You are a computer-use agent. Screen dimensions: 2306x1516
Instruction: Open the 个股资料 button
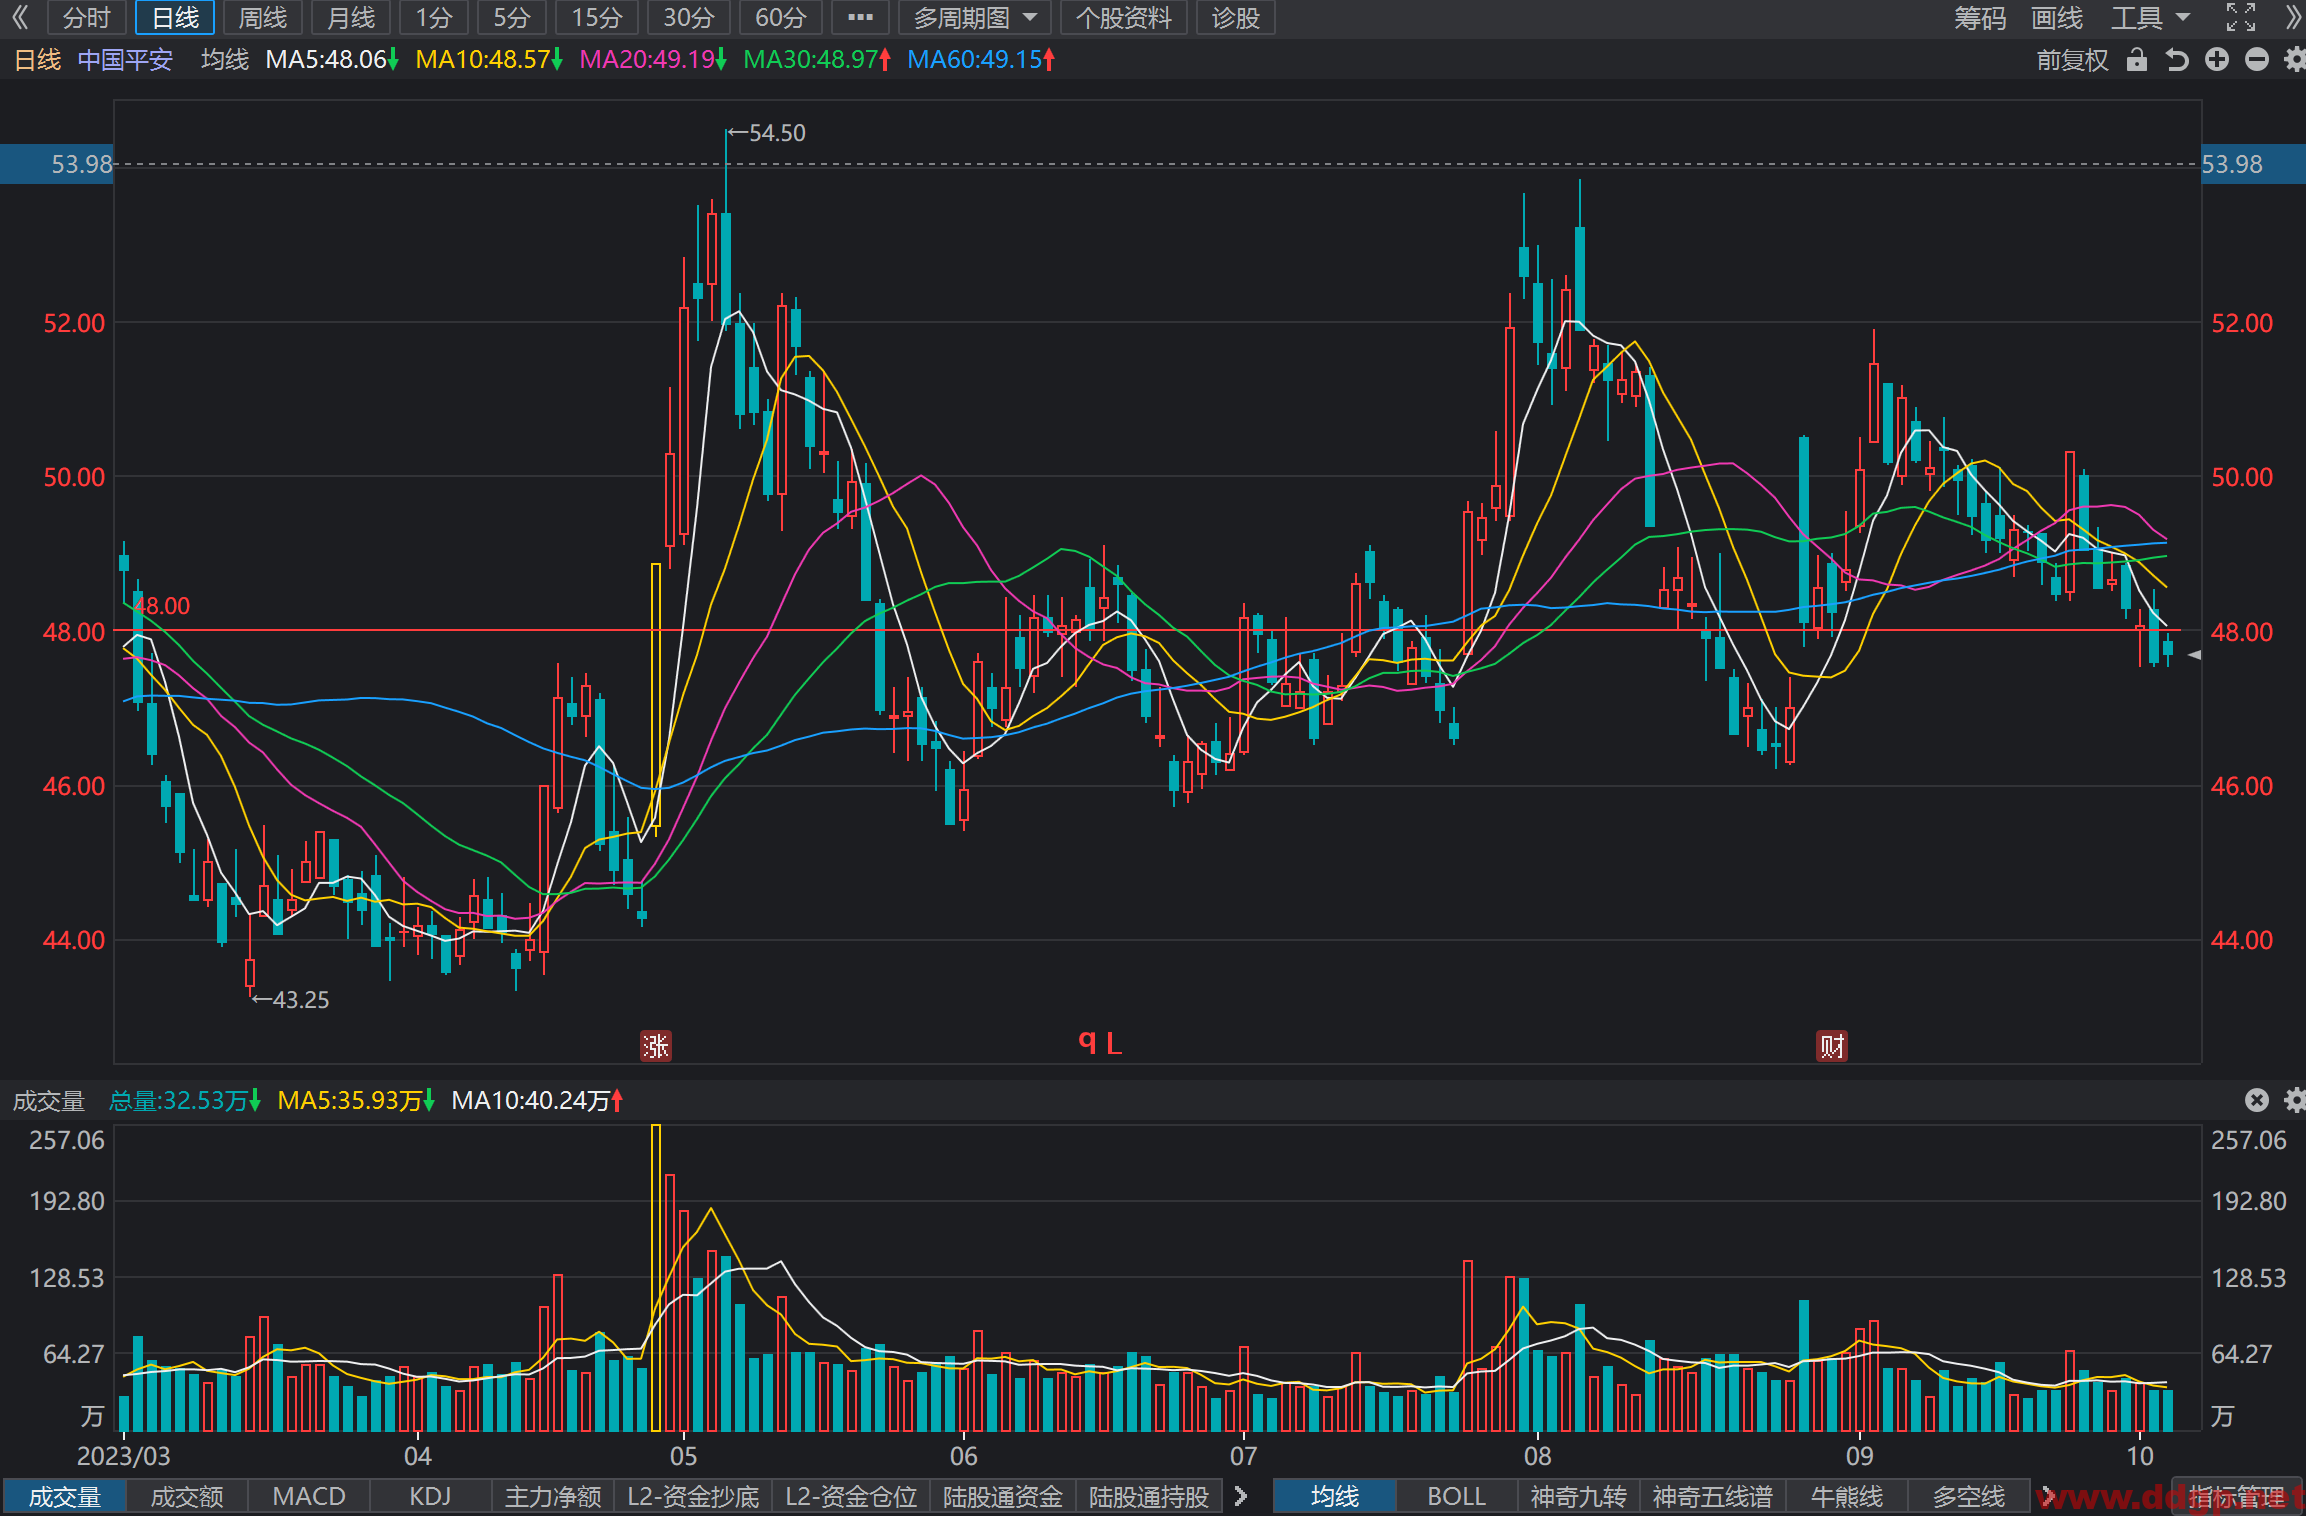click(x=1123, y=17)
